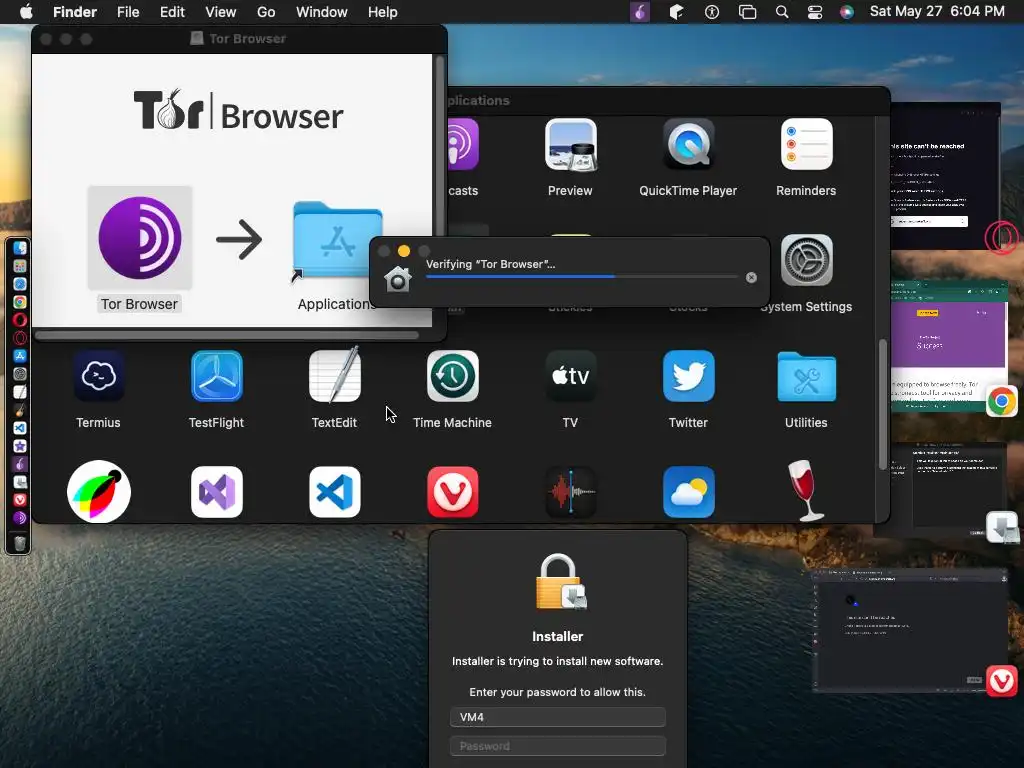Click the 'Verifying "Tor Browser"...' text
The image size is (1024, 768).
tap(490, 264)
